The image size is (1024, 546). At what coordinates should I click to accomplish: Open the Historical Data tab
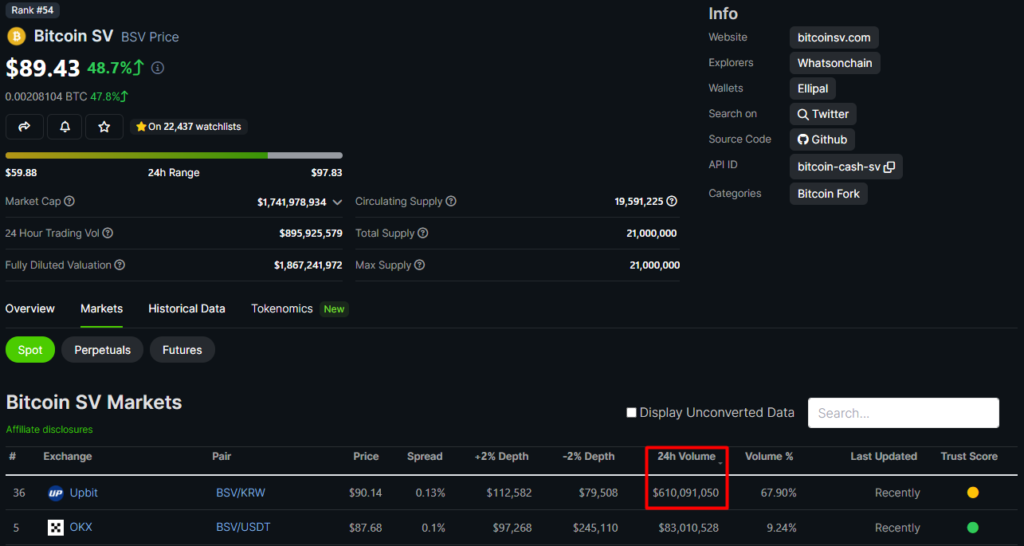click(187, 309)
